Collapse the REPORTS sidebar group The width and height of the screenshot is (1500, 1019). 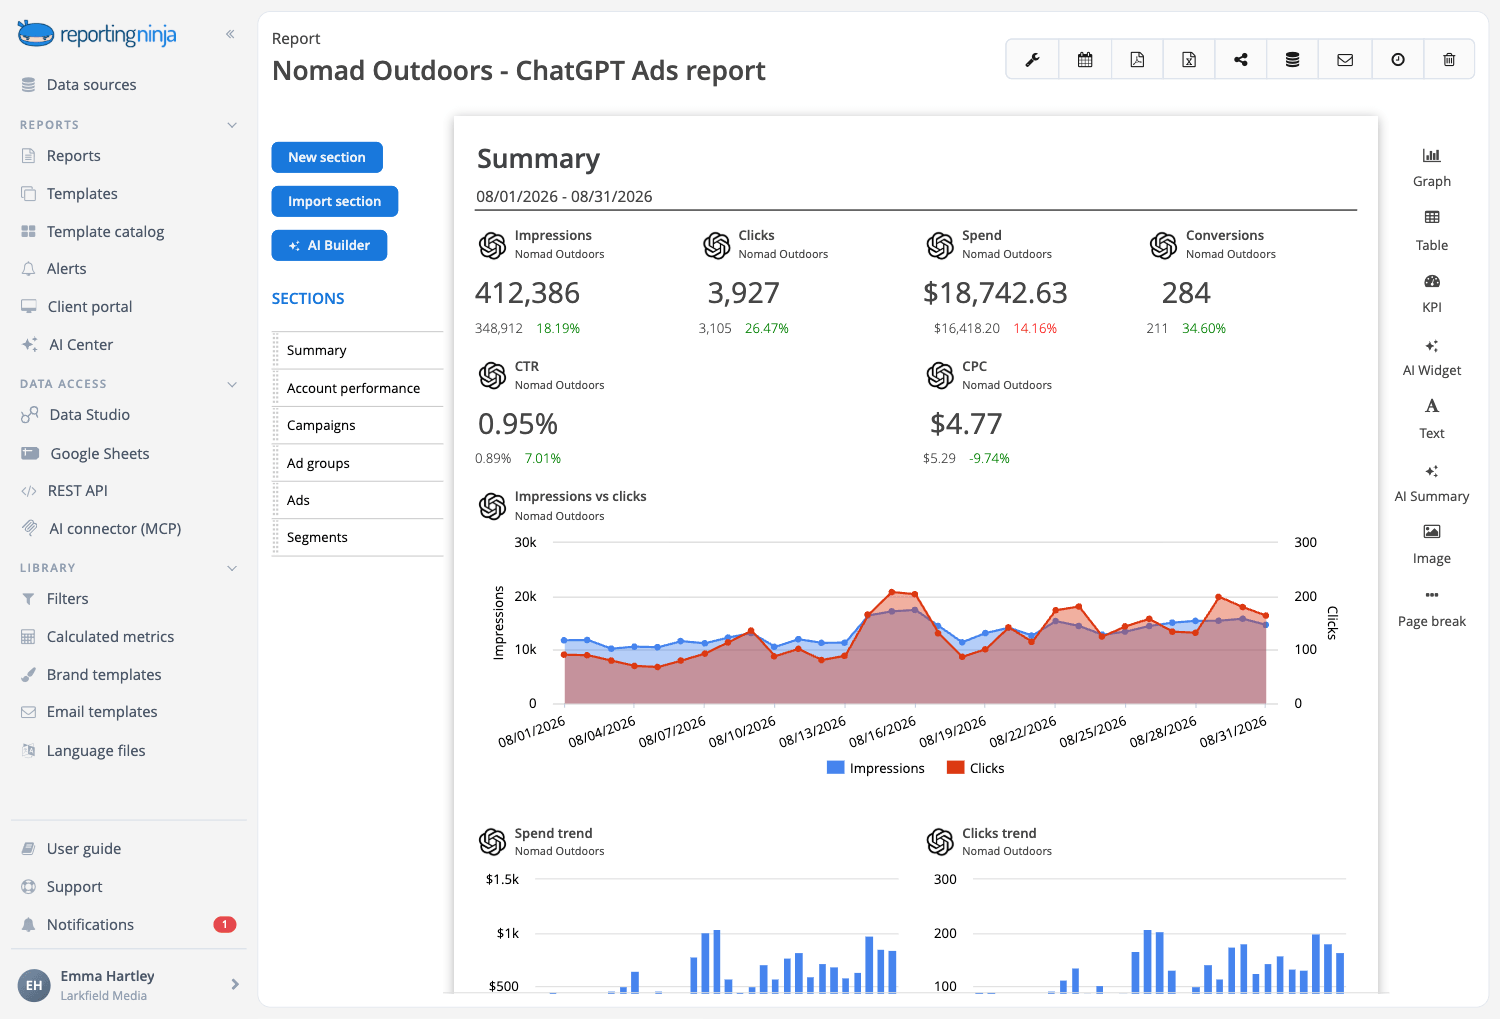(232, 125)
